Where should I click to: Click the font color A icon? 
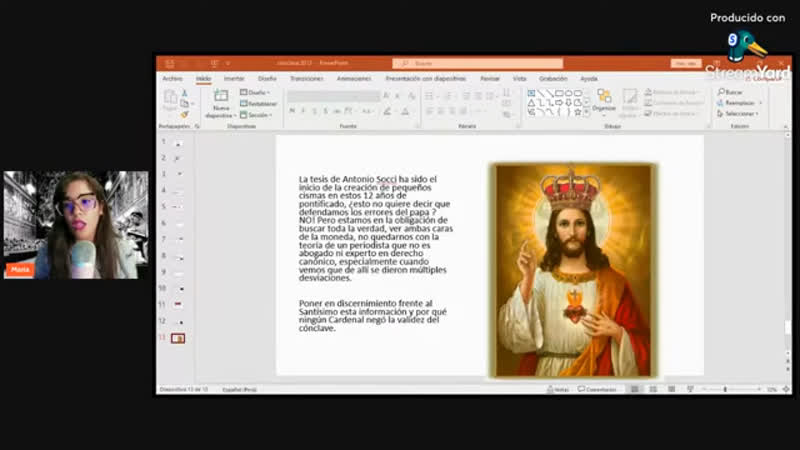pyautogui.click(x=405, y=111)
